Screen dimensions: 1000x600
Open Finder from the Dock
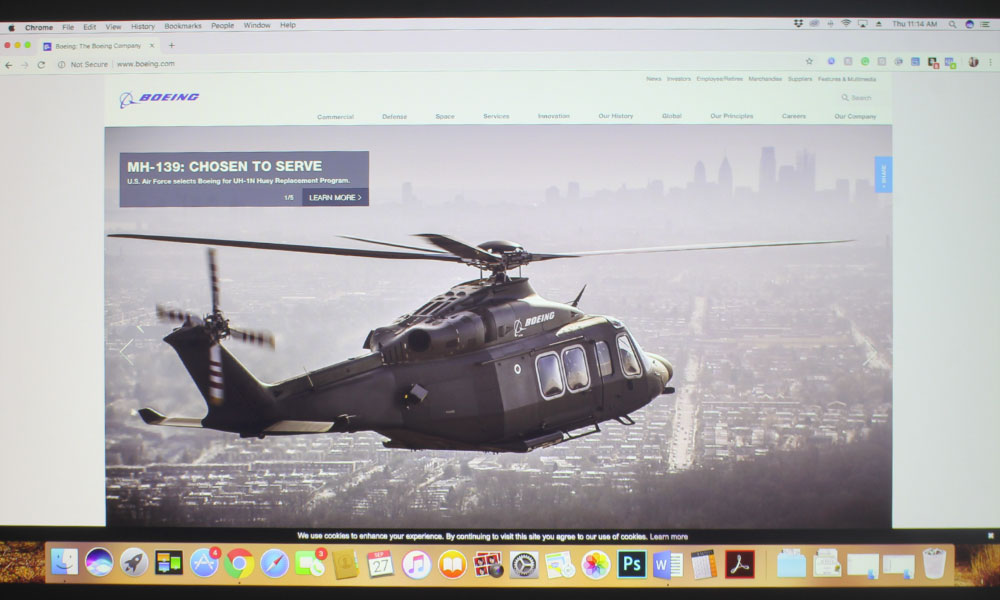coord(64,562)
